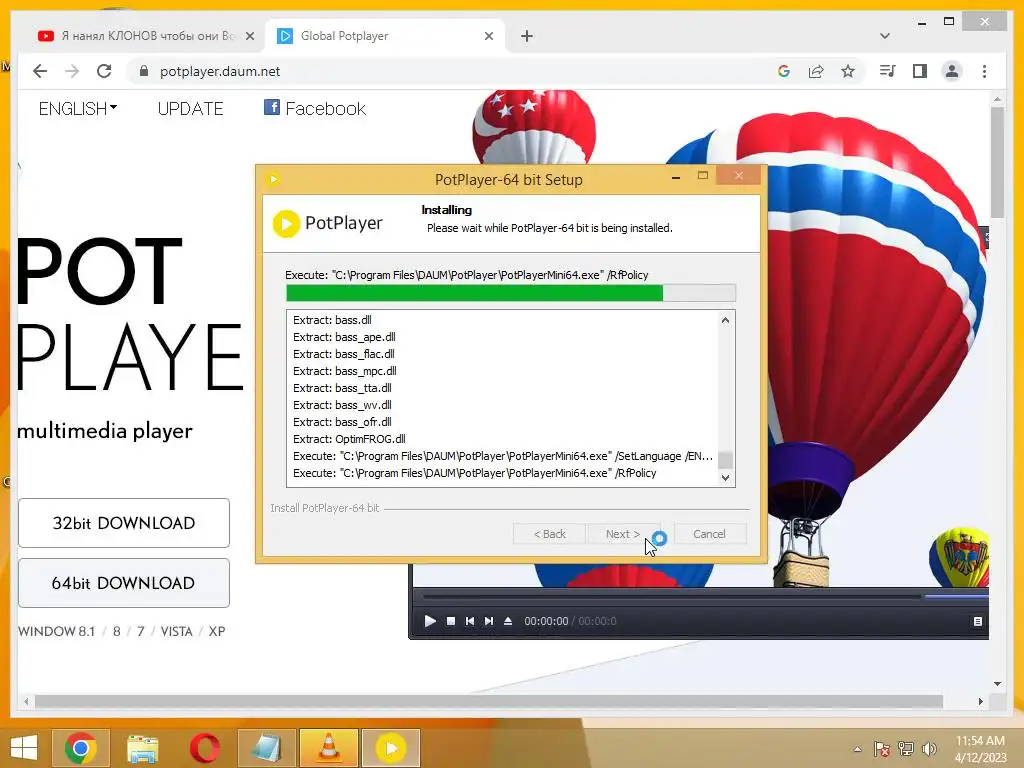Select log line 'Extract: bass_ape.dll'

point(344,337)
